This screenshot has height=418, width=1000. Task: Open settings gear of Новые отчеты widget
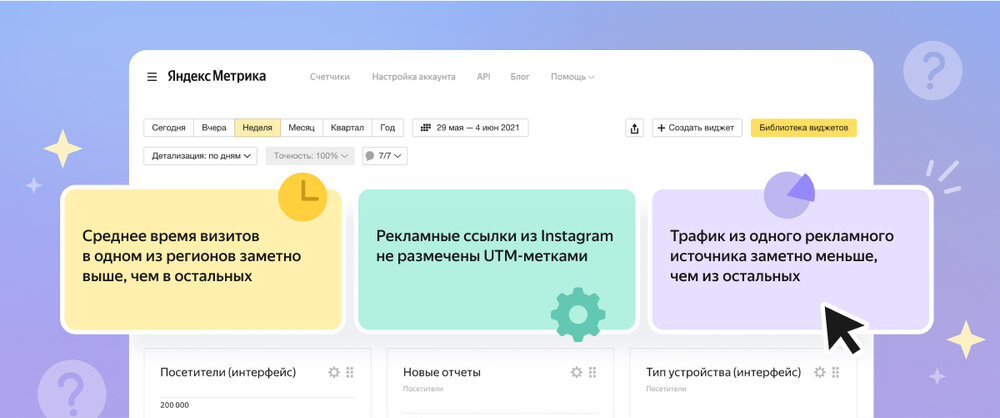click(x=576, y=372)
